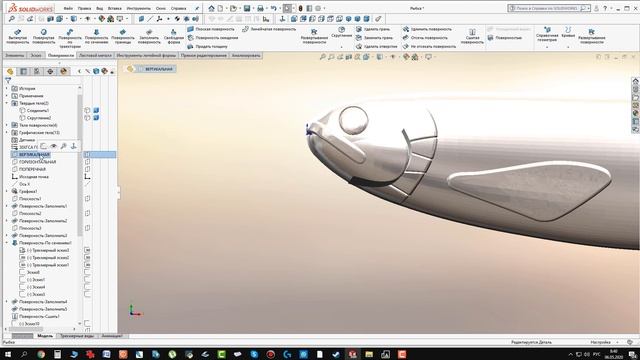Screen dimensions: 640x360
Task: Click the SolidWorks search help field
Action: click(x=548, y=8)
